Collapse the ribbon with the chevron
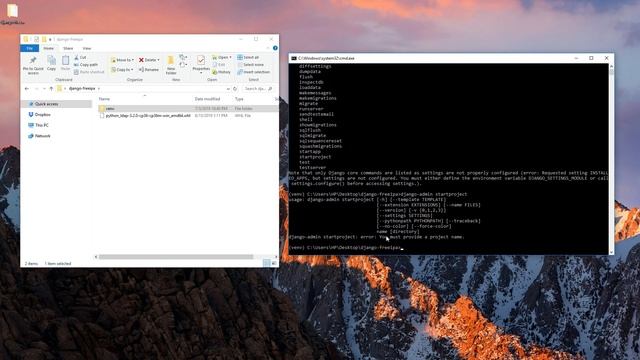640x360 pixels. click(x=268, y=48)
